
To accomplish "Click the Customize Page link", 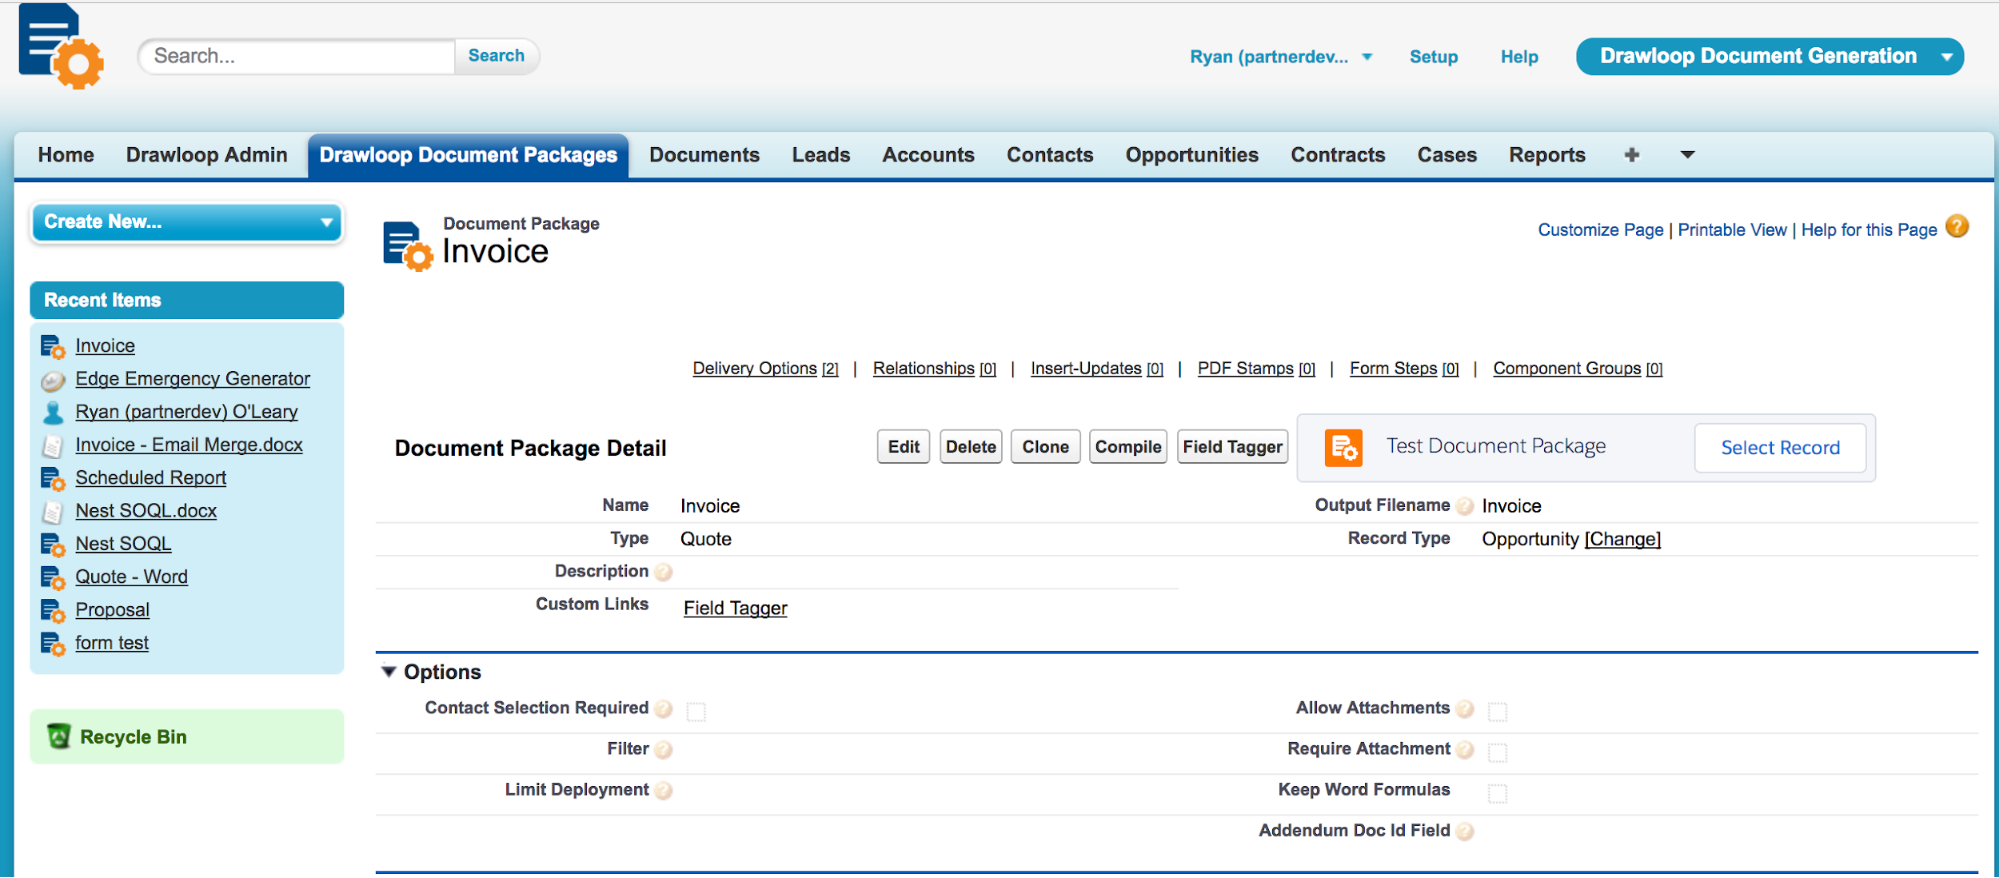I will [x=1600, y=230].
